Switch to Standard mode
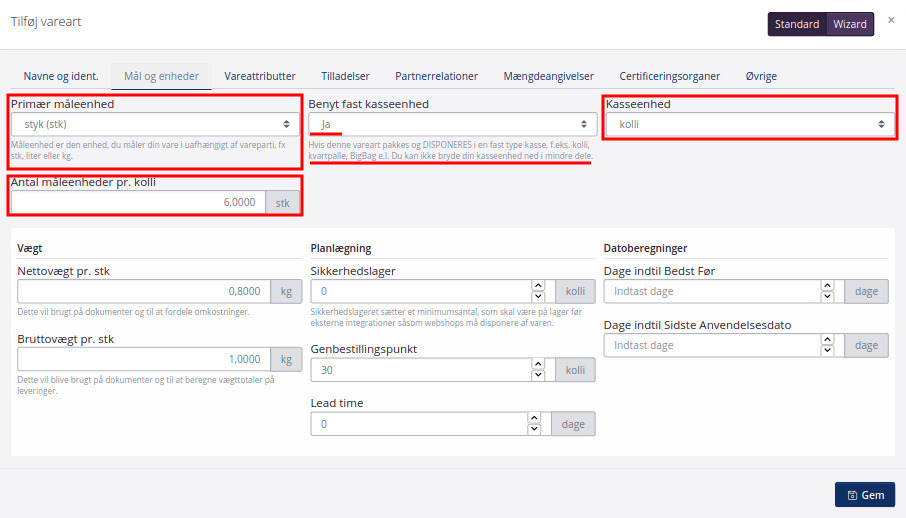The width and height of the screenshot is (906, 518). tap(797, 24)
